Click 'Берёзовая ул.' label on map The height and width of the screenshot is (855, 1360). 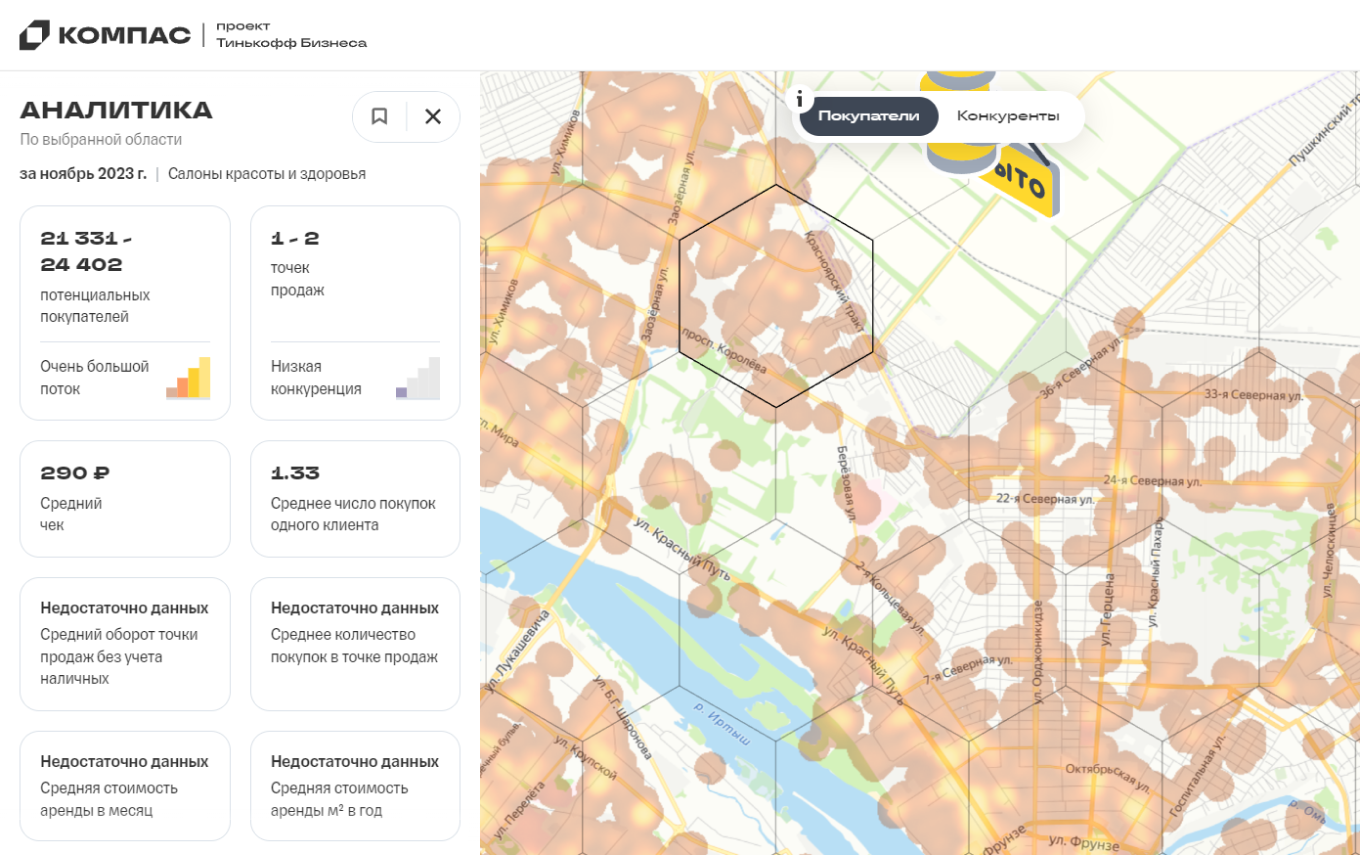(x=846, y=484)
